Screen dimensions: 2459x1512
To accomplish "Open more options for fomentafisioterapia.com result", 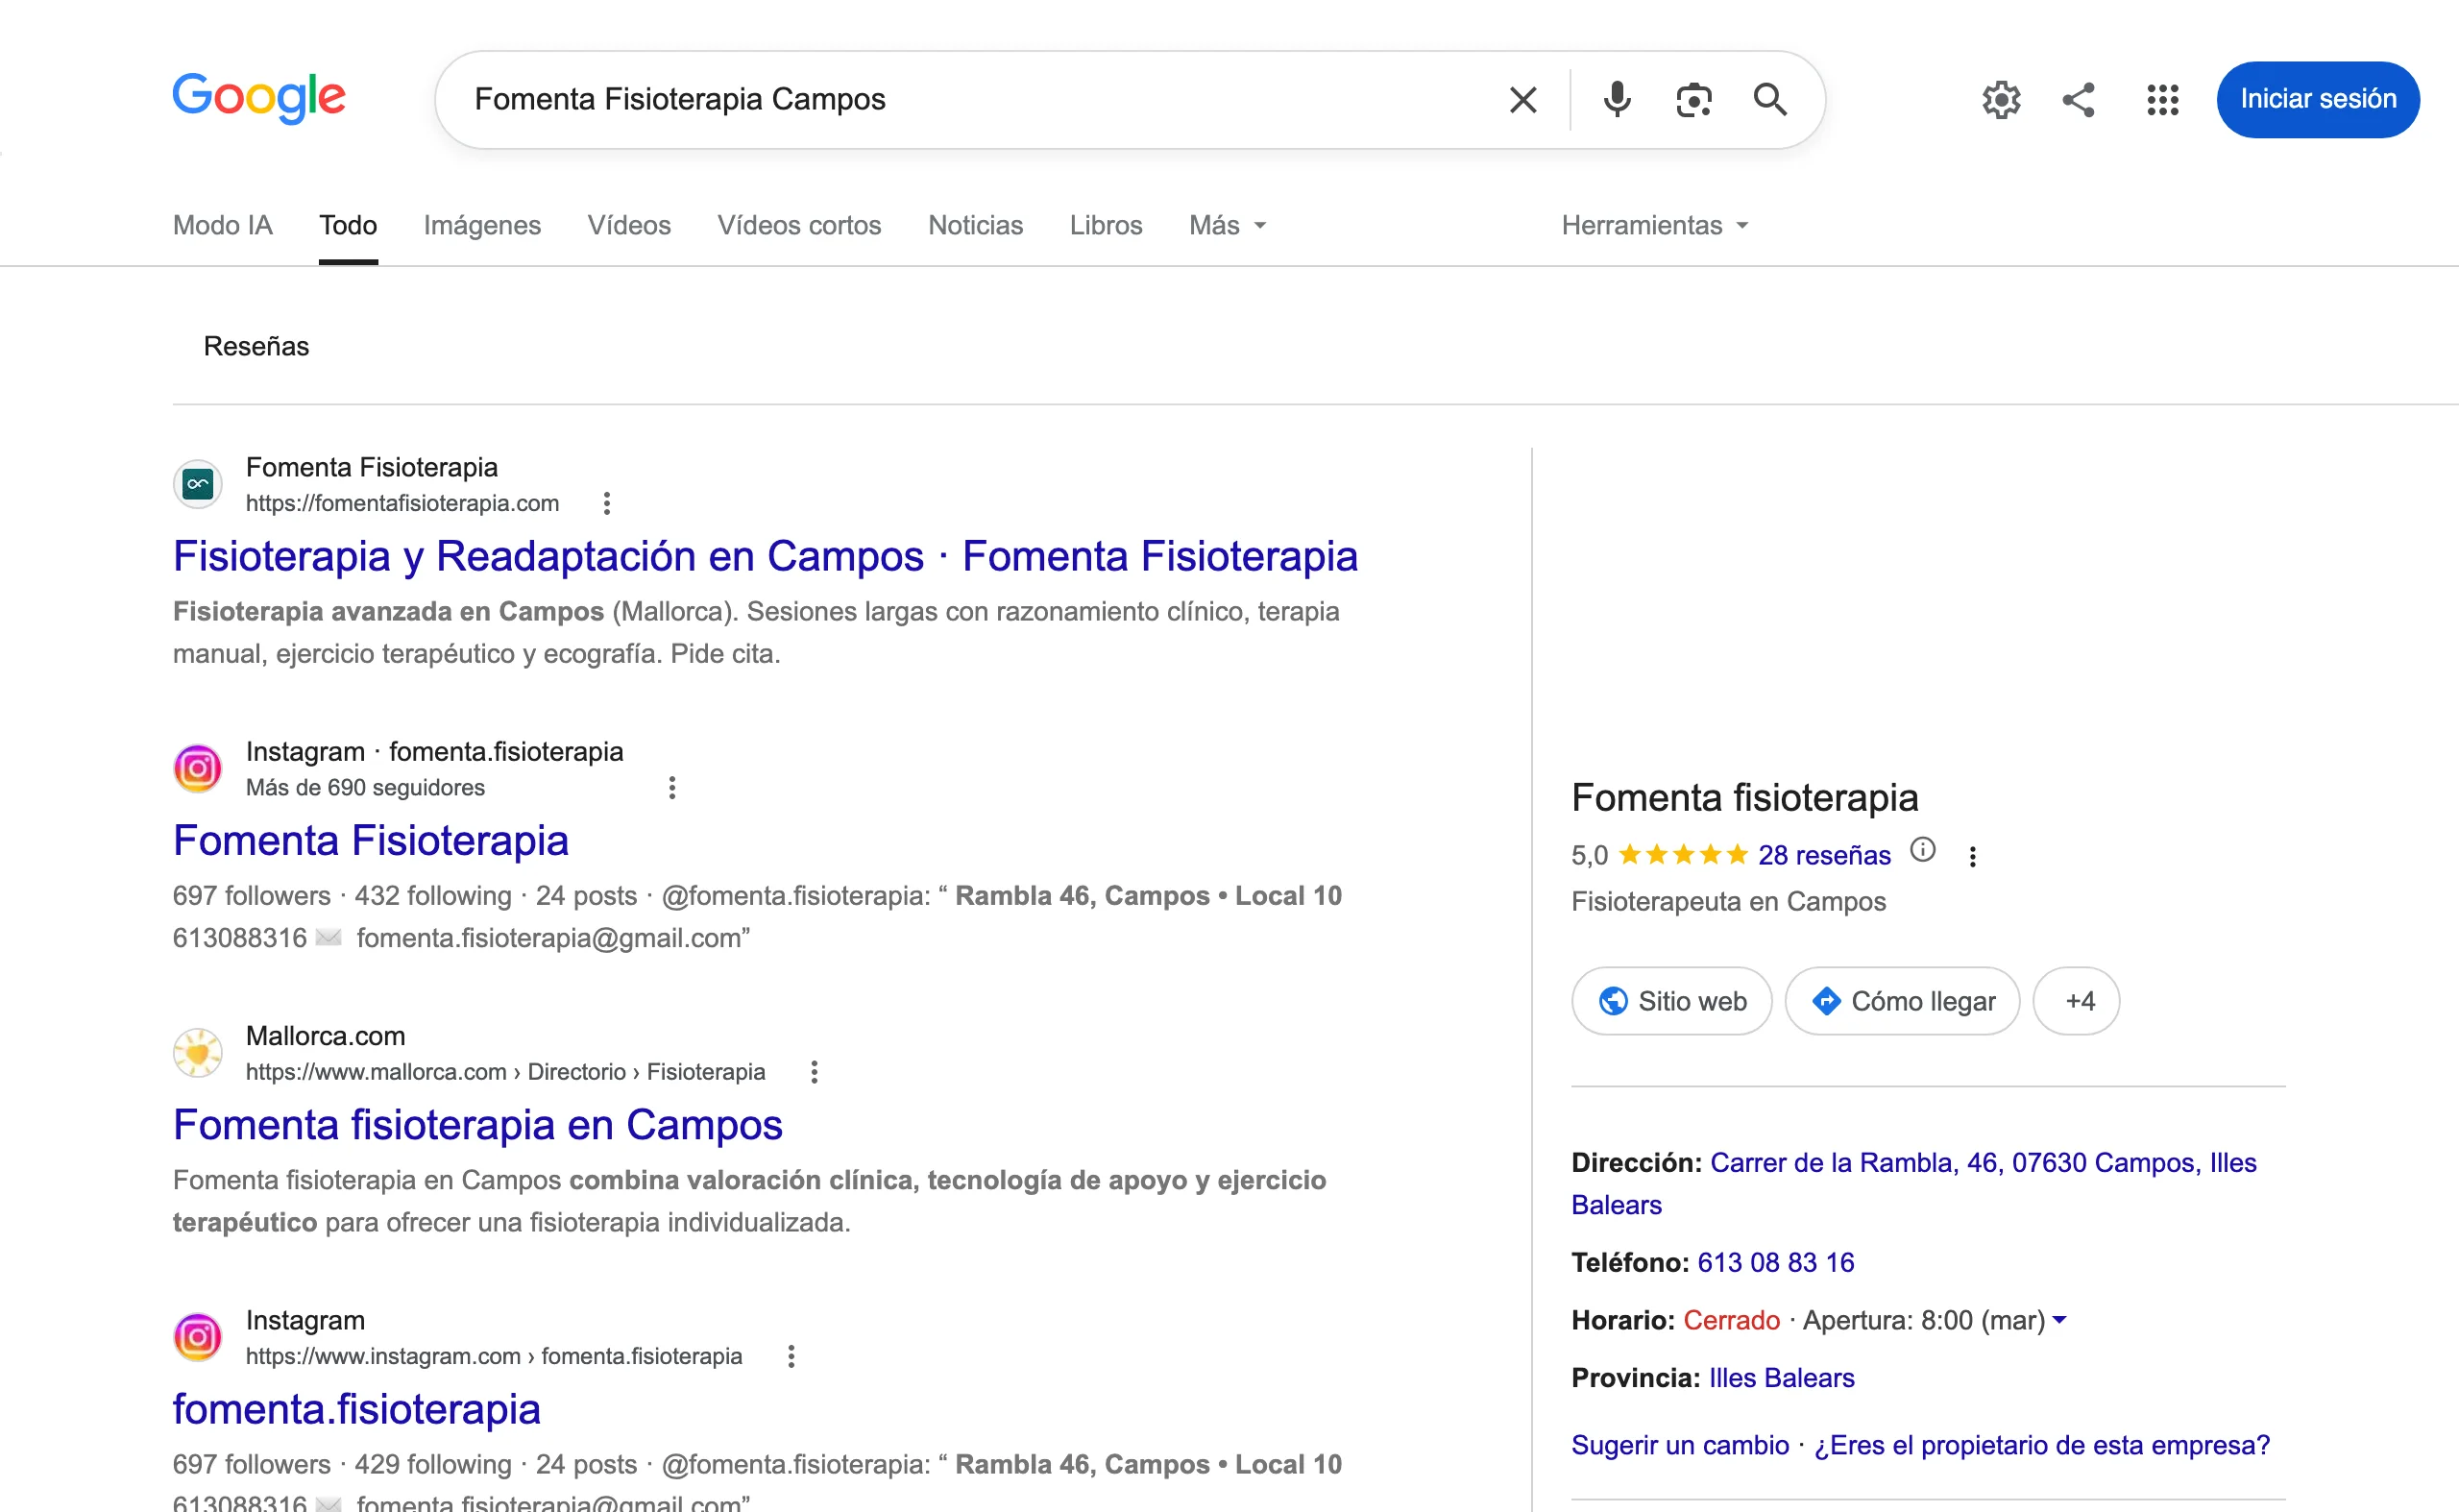I will coord(606,503).
